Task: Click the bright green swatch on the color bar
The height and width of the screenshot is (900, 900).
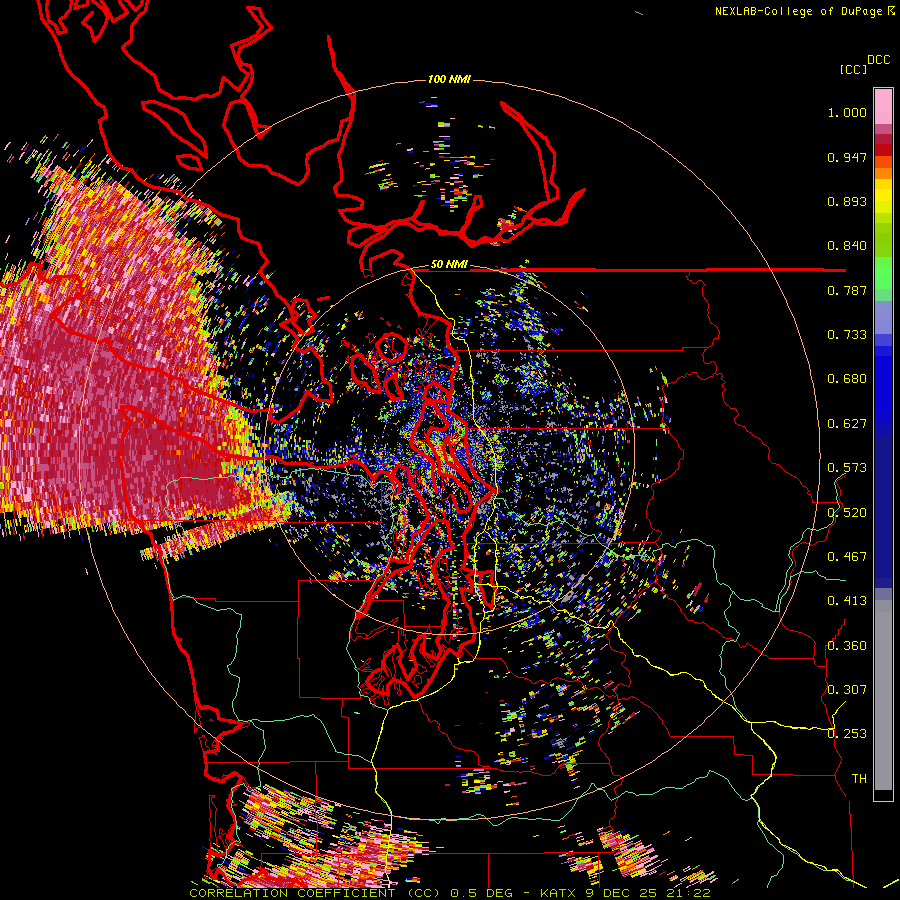Action: 883,273
